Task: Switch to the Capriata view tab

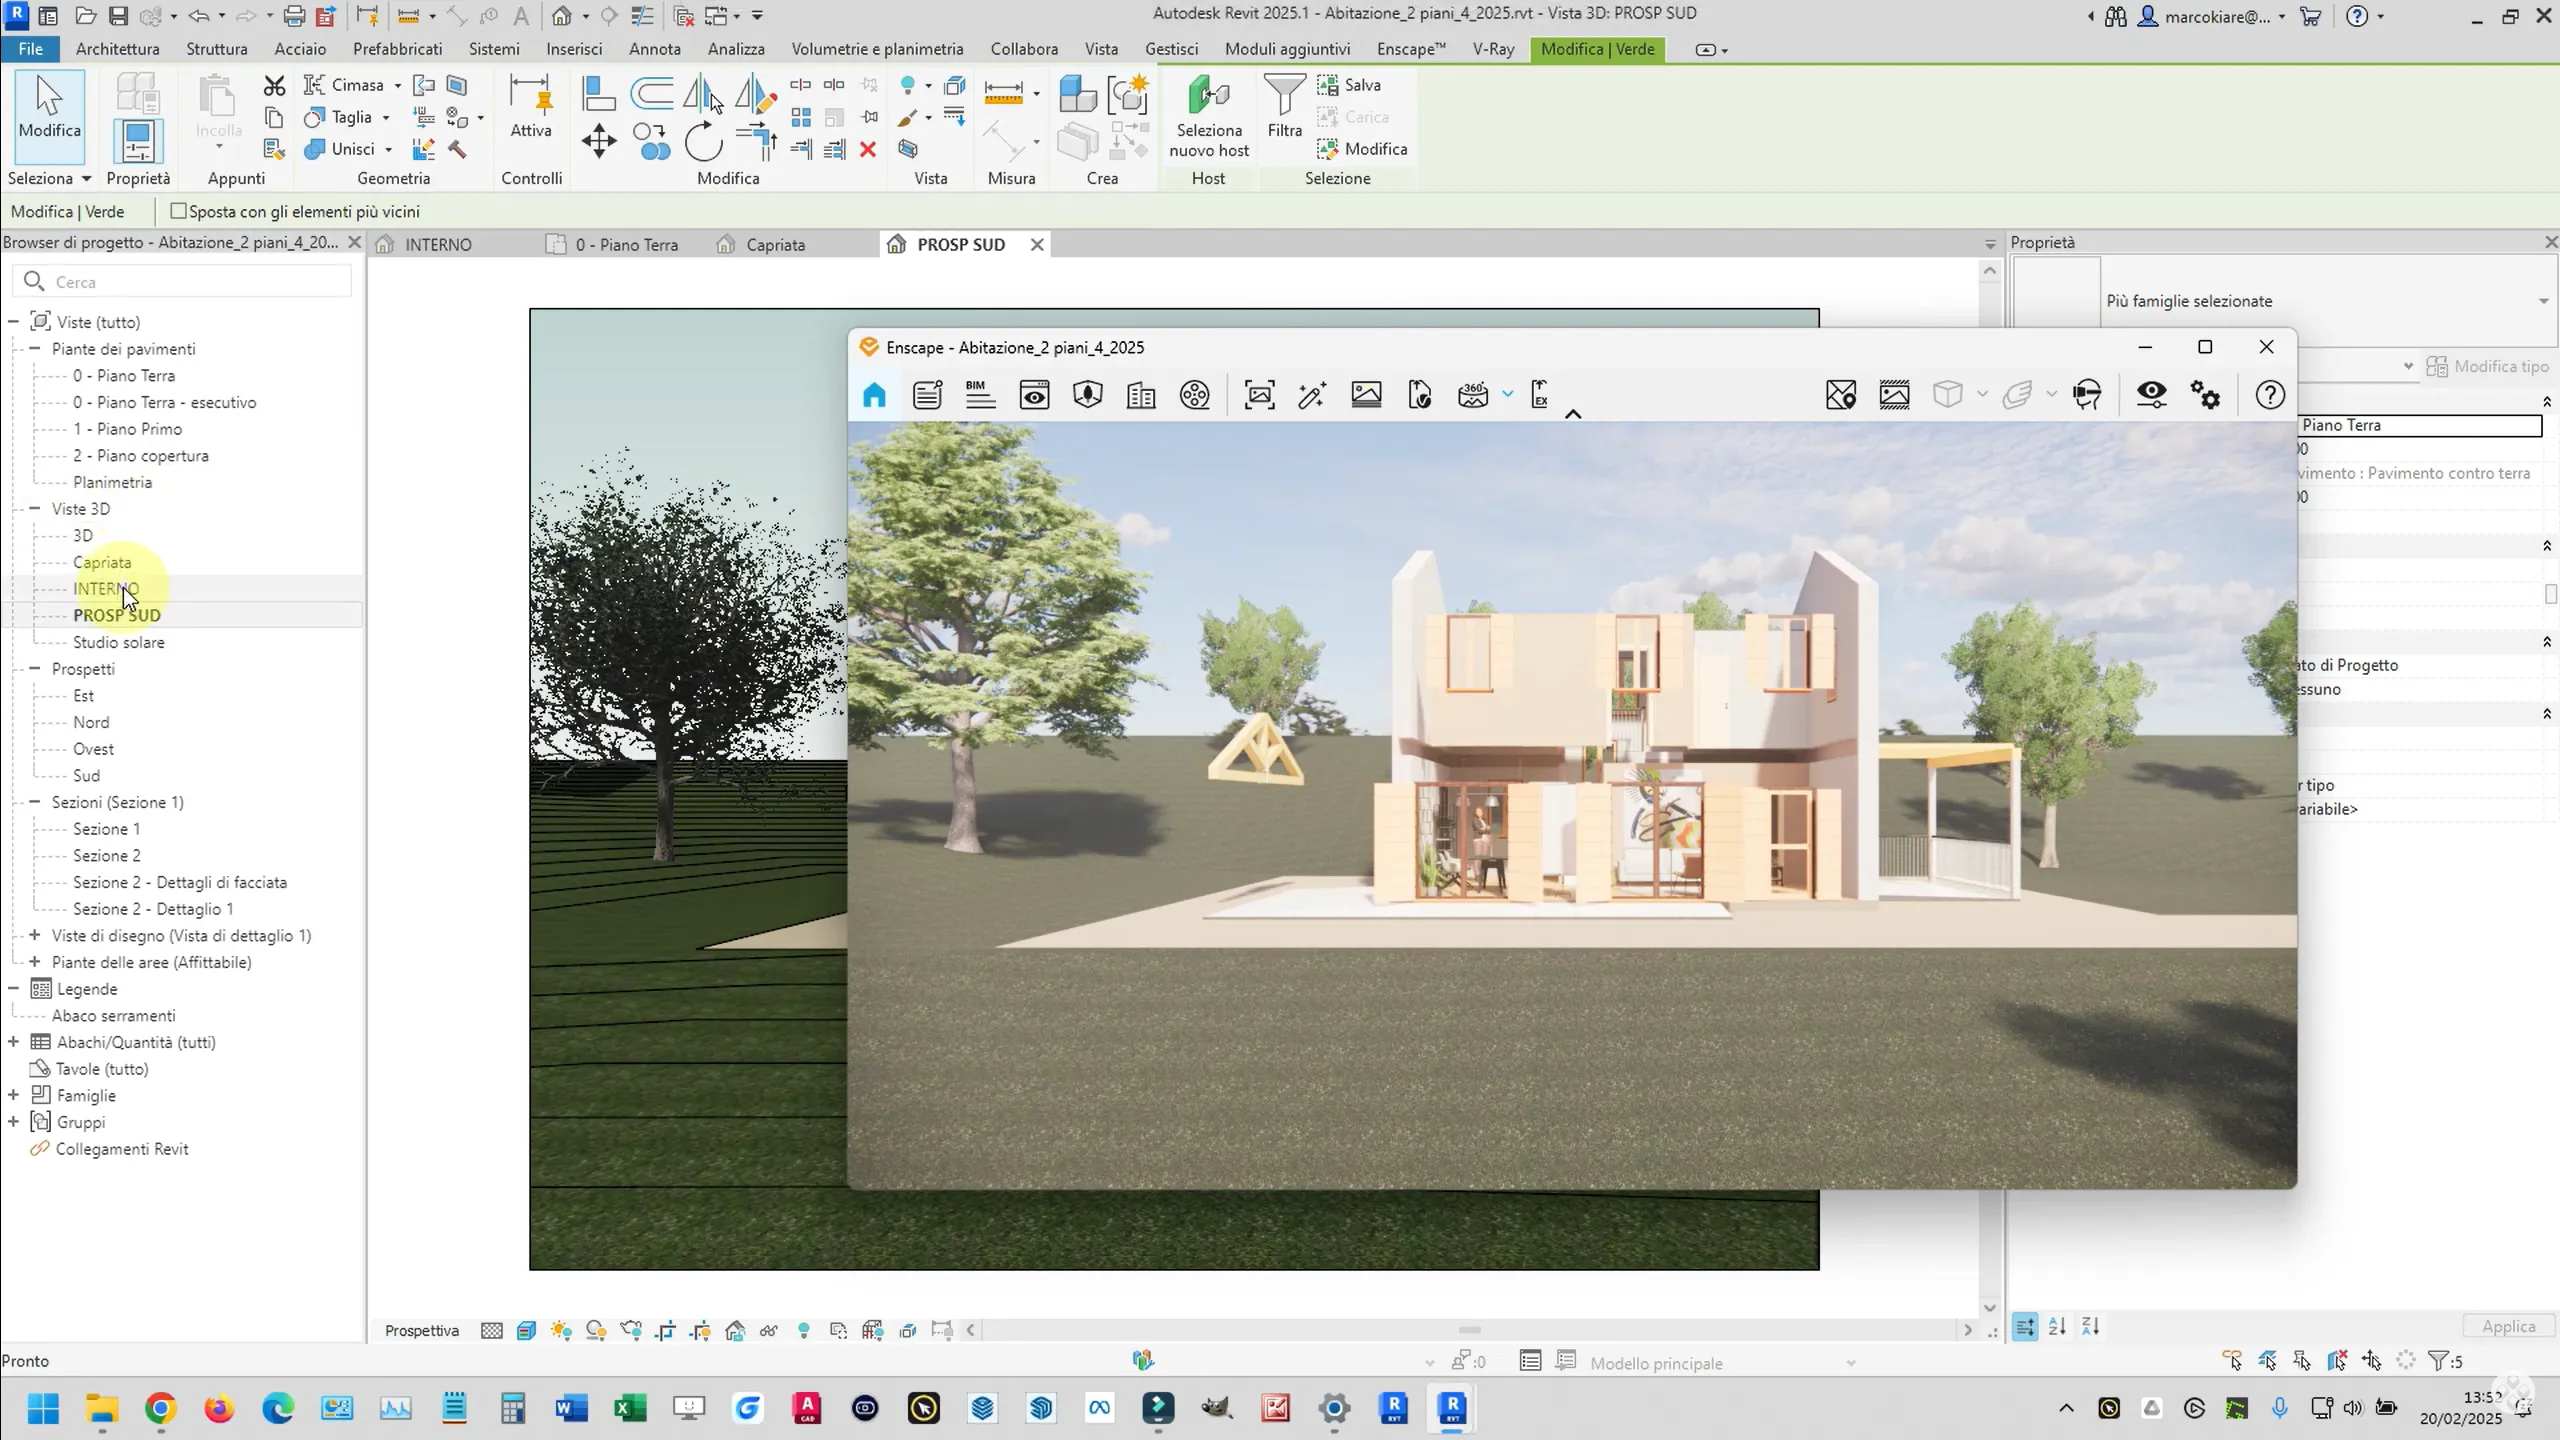Action: tap(774, 245)
